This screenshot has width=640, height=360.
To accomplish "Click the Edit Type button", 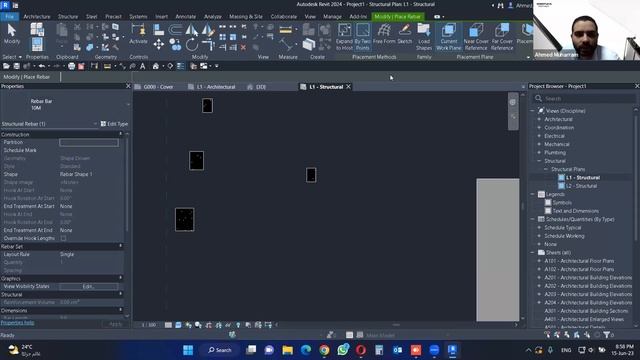I will coord(114,124).
